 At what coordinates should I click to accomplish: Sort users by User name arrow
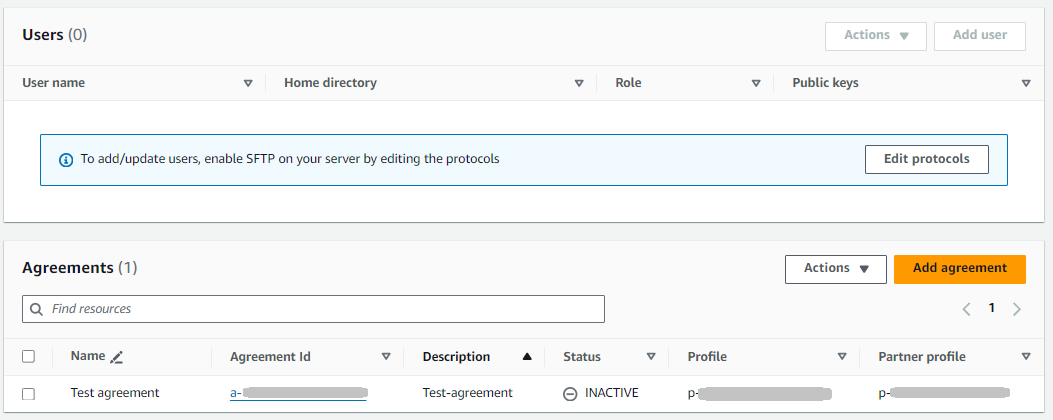click(x=248, y=84)
